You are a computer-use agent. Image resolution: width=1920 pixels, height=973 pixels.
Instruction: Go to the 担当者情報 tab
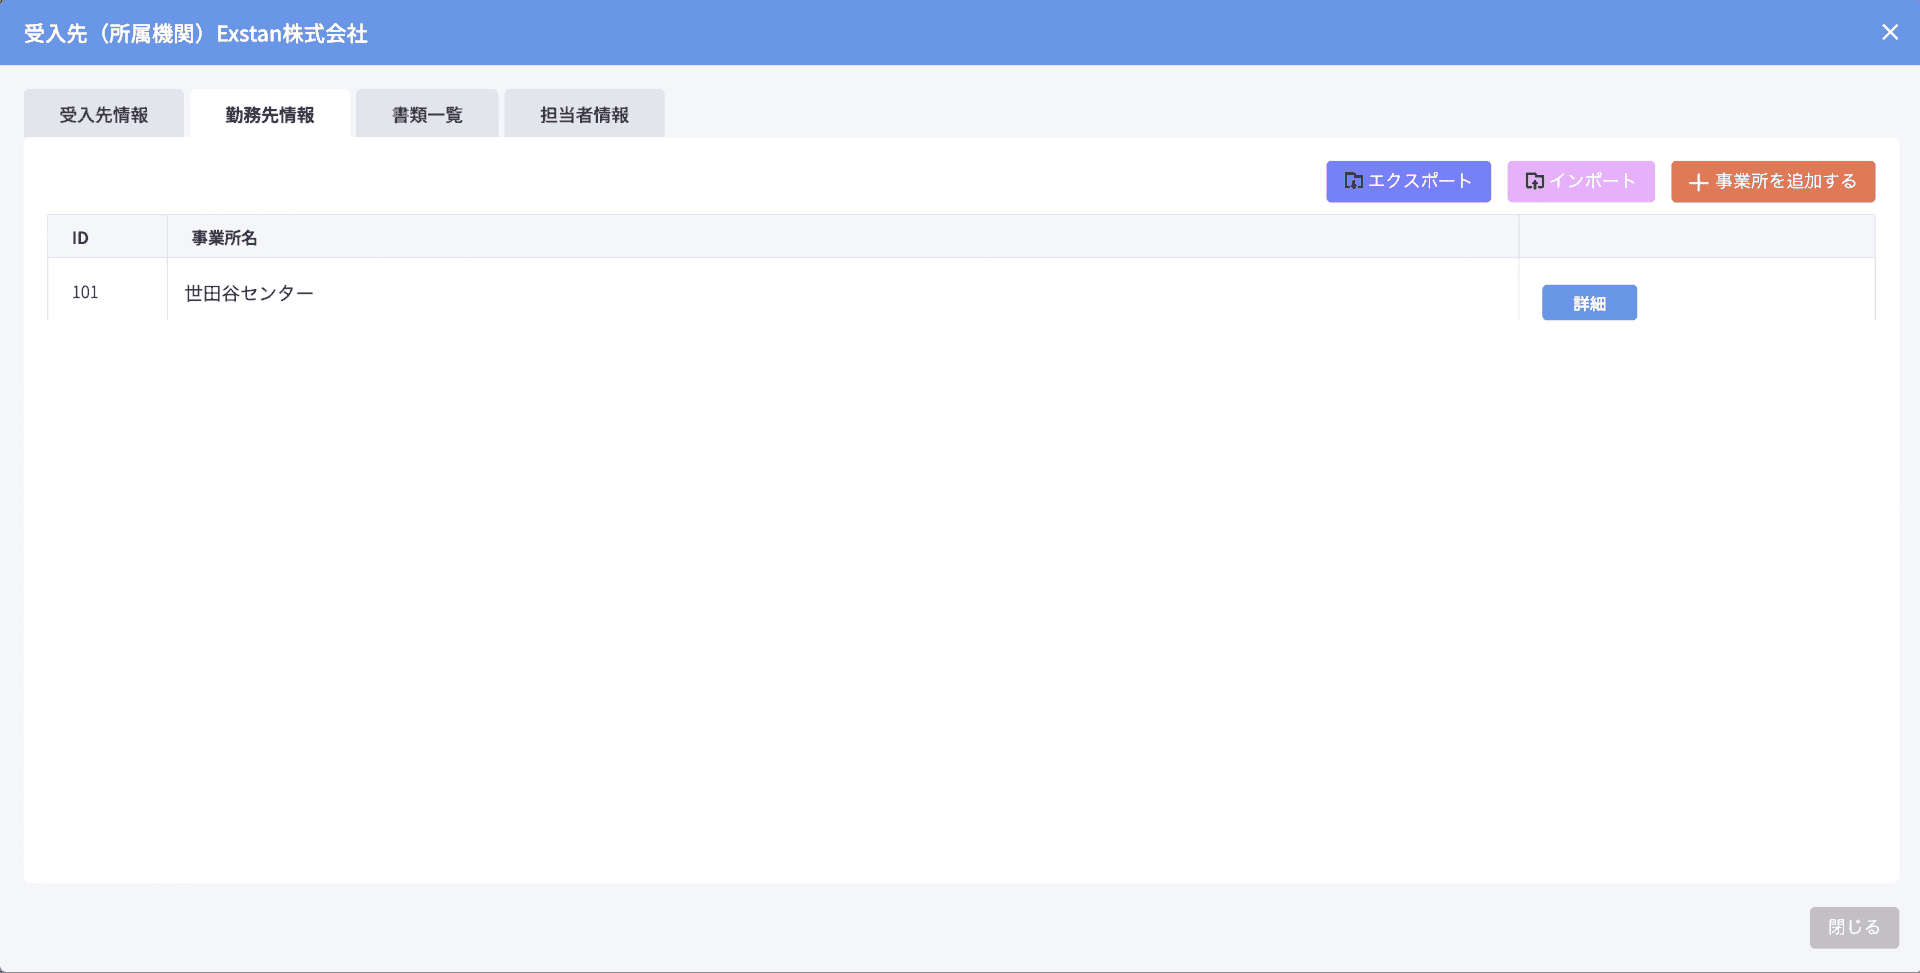pos(584,115)
